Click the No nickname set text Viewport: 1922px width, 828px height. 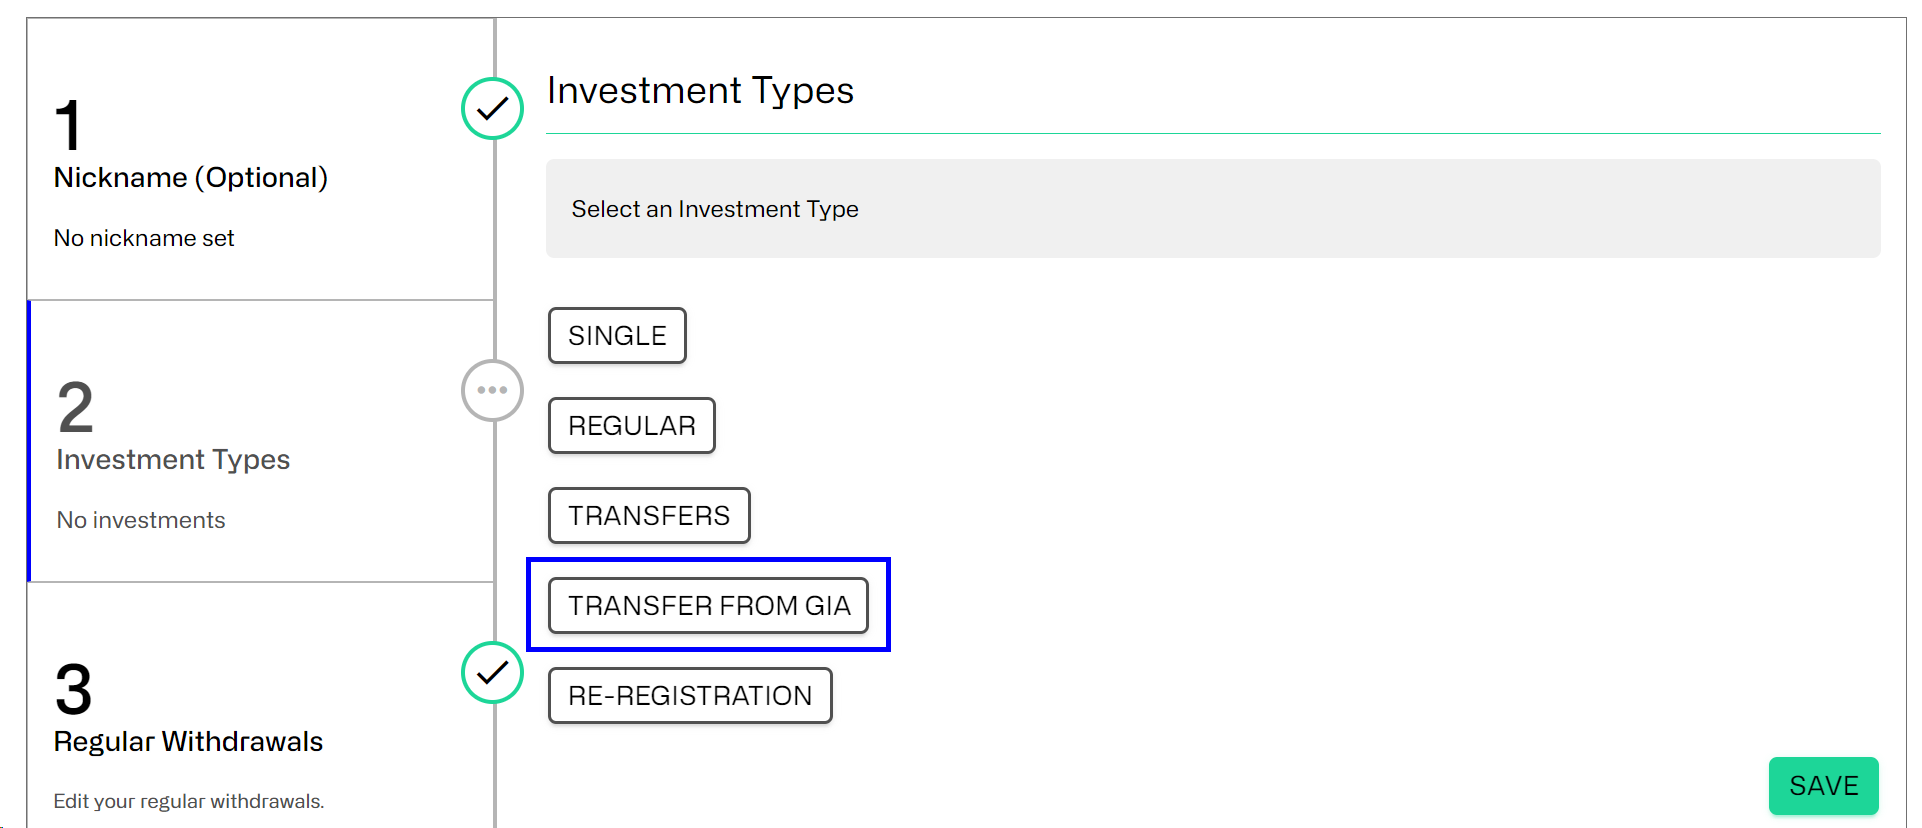144,238
